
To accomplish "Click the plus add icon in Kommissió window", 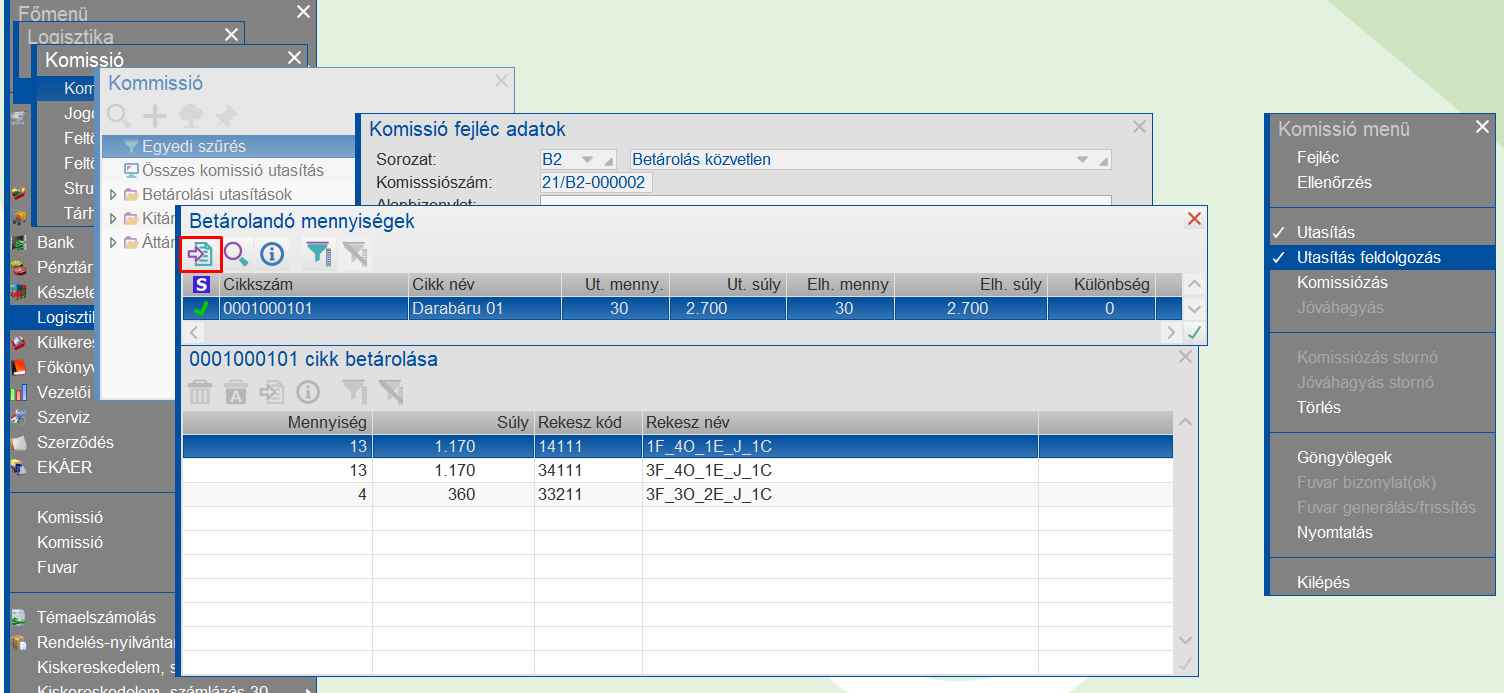I will click(154, 115).
